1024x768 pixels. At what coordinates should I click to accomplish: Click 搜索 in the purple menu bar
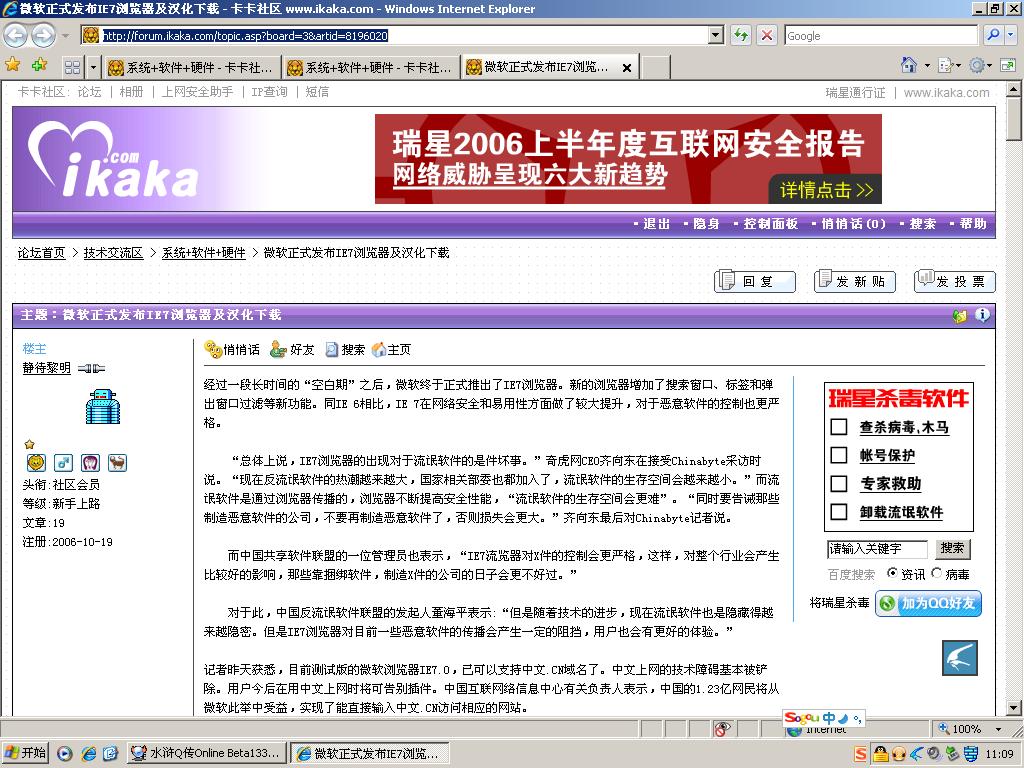[923, 223]
